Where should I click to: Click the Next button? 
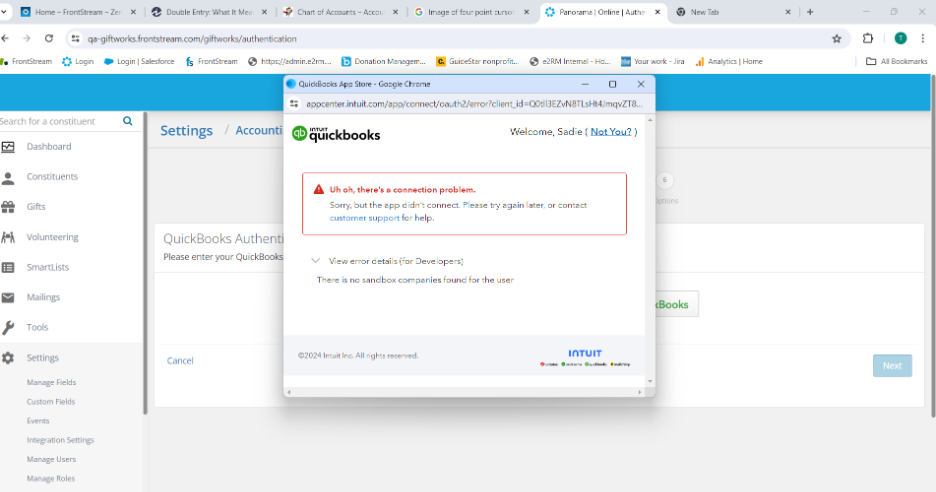click(892, 365)
